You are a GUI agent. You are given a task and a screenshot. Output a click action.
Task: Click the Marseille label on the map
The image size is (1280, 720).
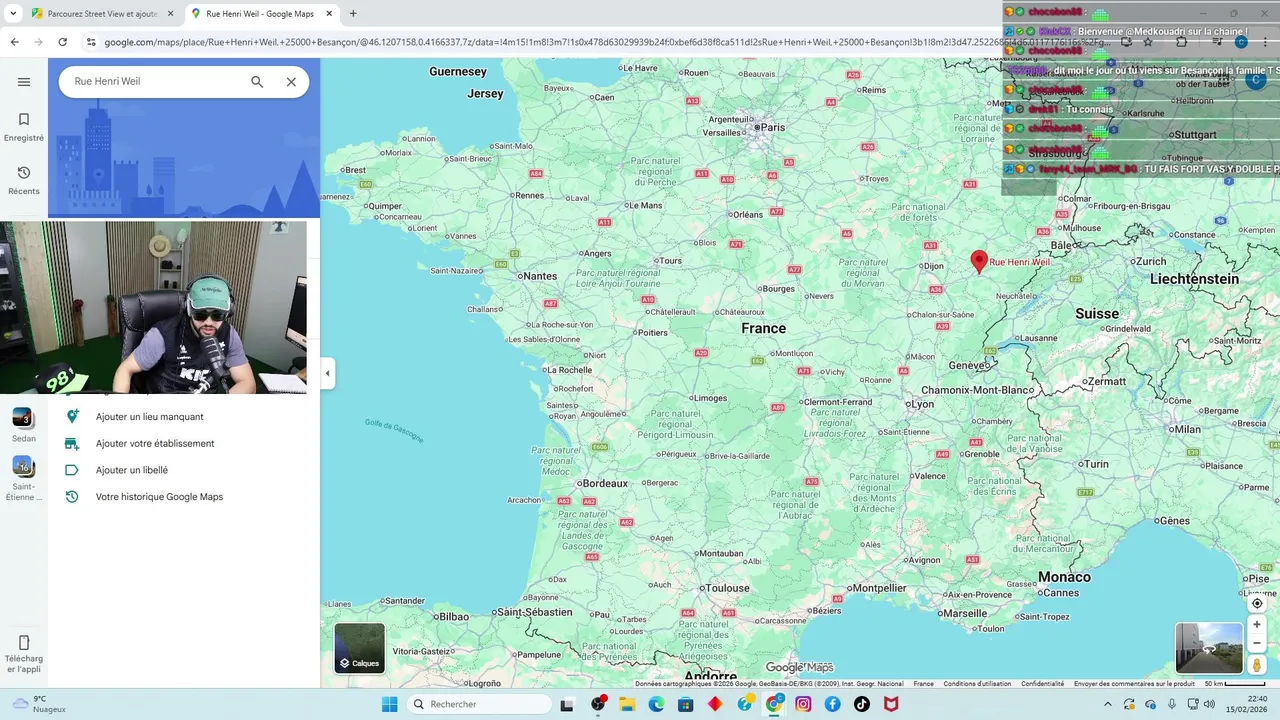click(964, 613)
